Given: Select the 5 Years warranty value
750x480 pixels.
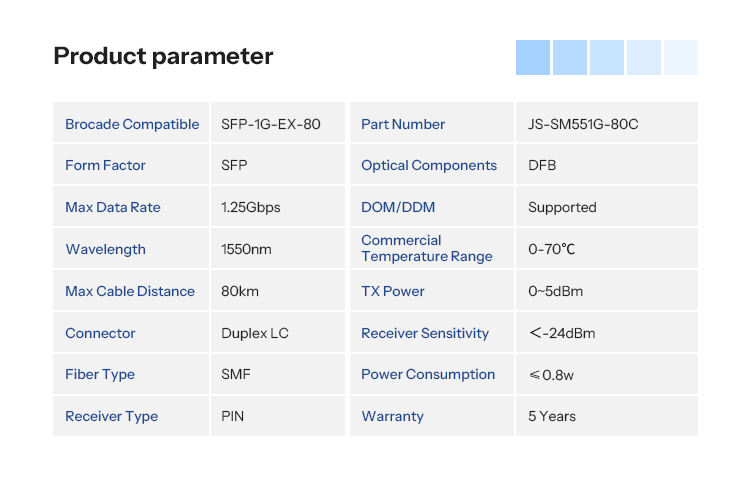Looking at the screenshot, I should [x=552, y=416].
